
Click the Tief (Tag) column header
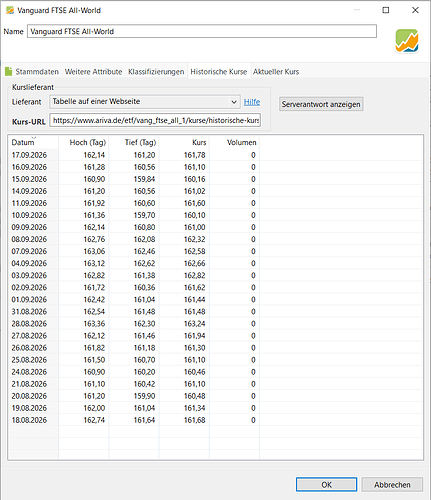click(134, 142)
